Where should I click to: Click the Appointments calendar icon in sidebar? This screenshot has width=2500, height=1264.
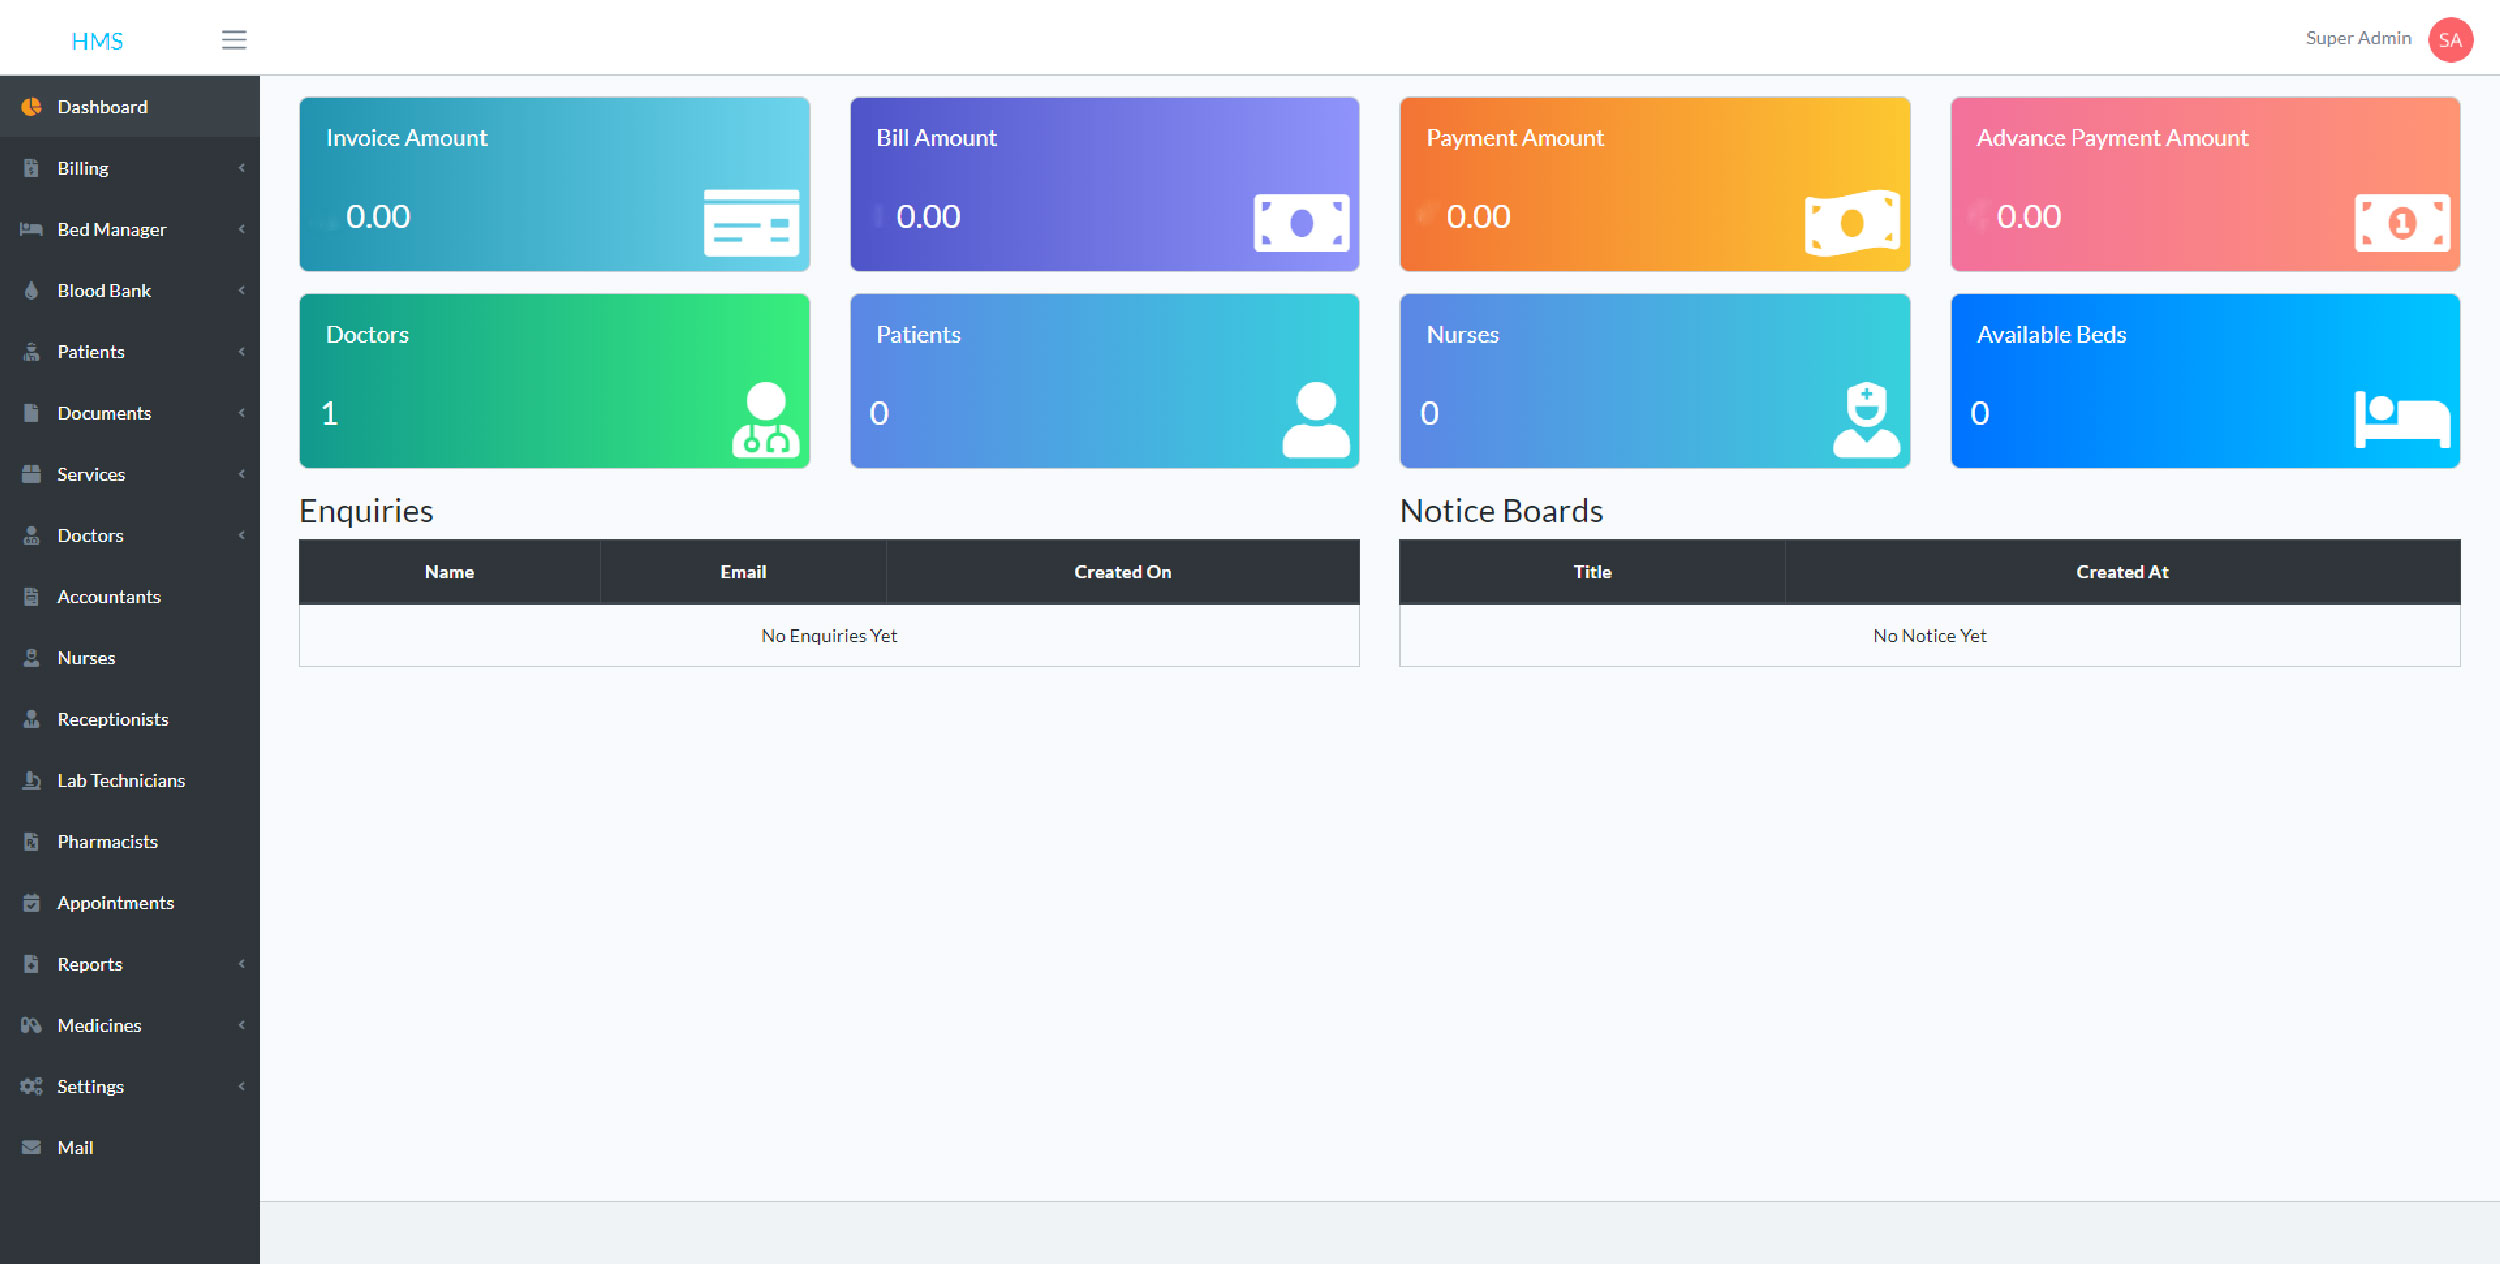(x=31, y=903)
